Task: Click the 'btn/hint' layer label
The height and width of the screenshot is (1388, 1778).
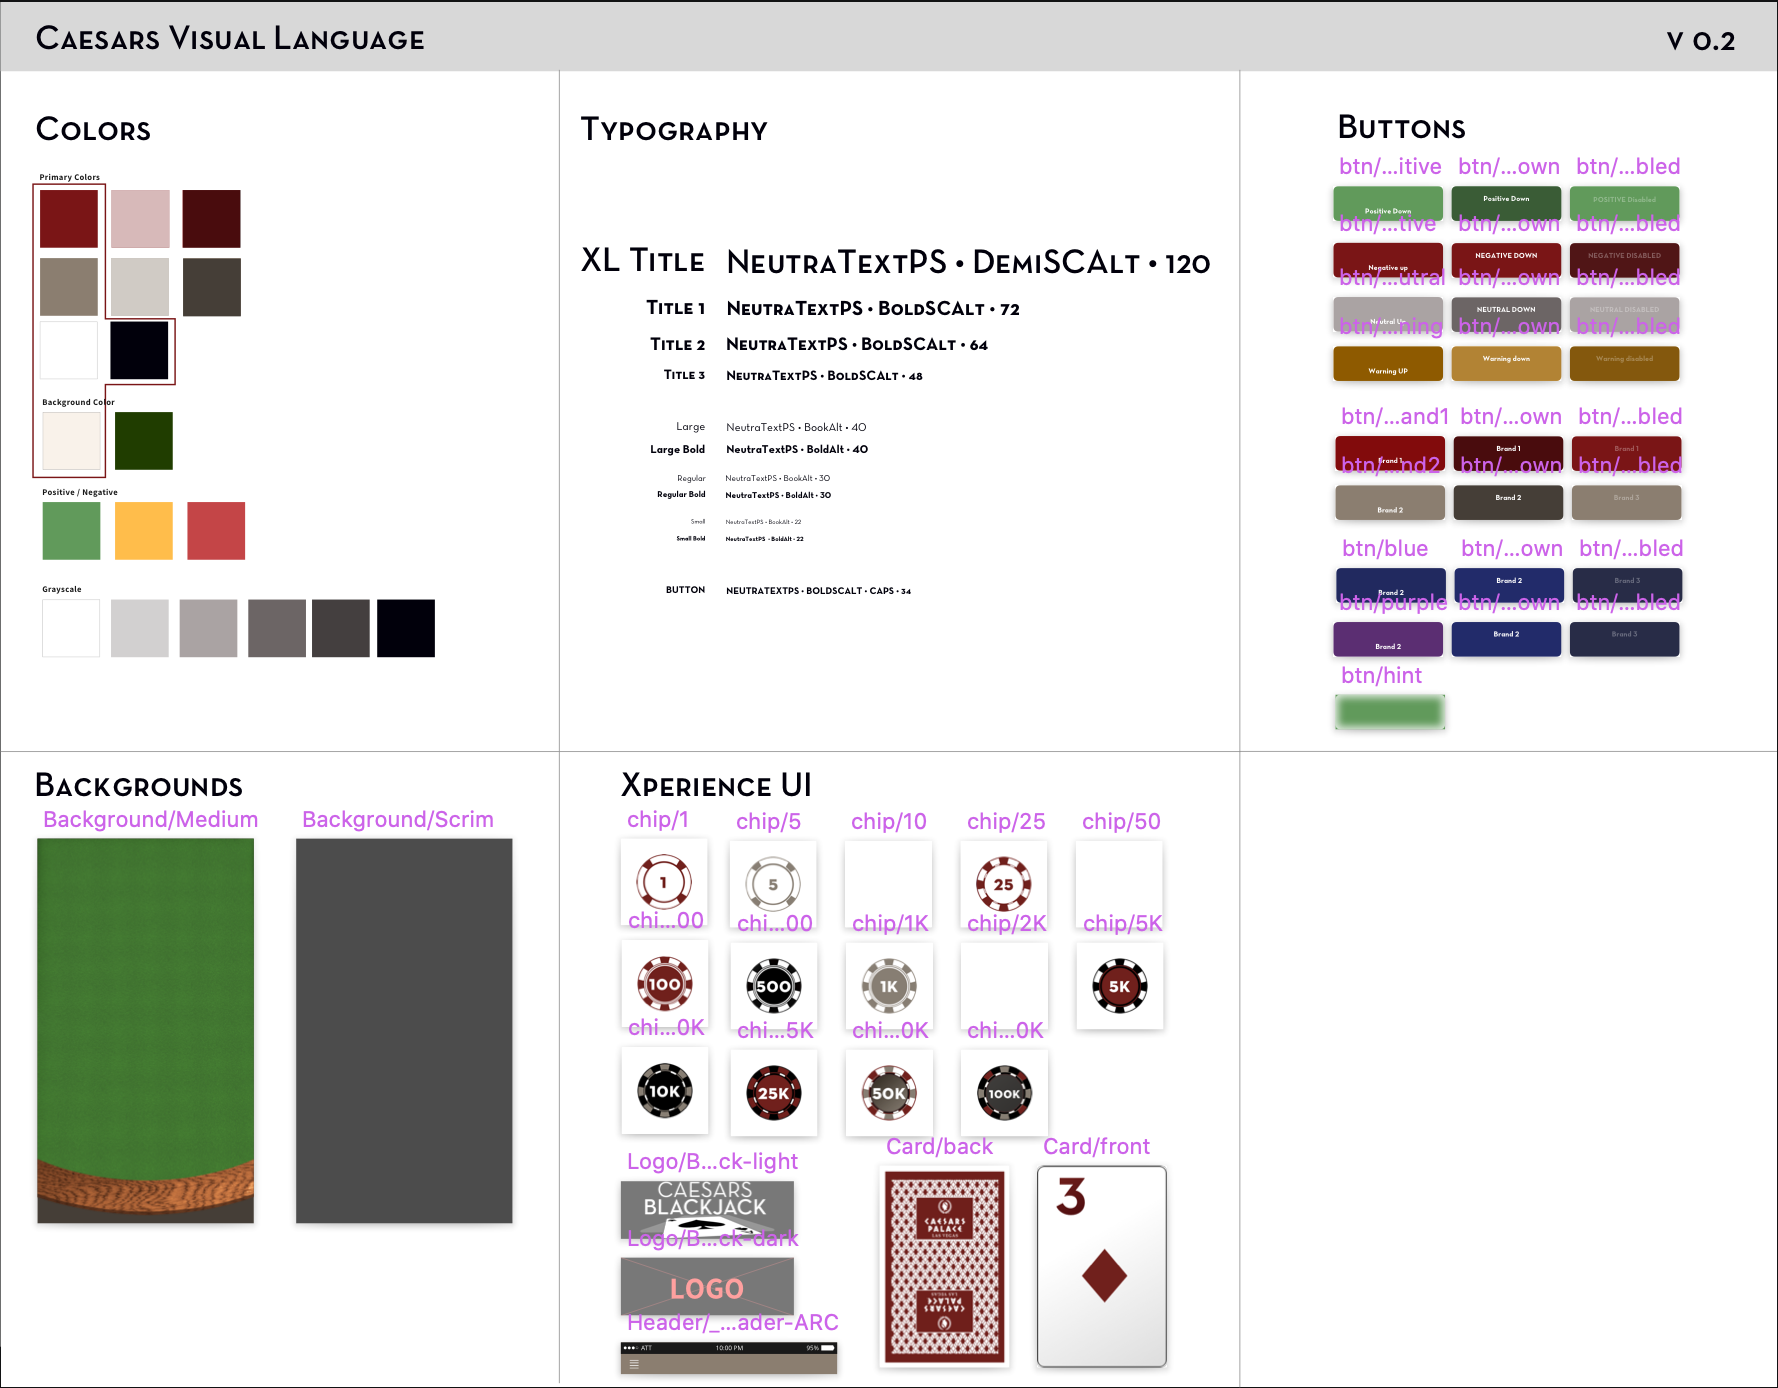Action: 1381,676
